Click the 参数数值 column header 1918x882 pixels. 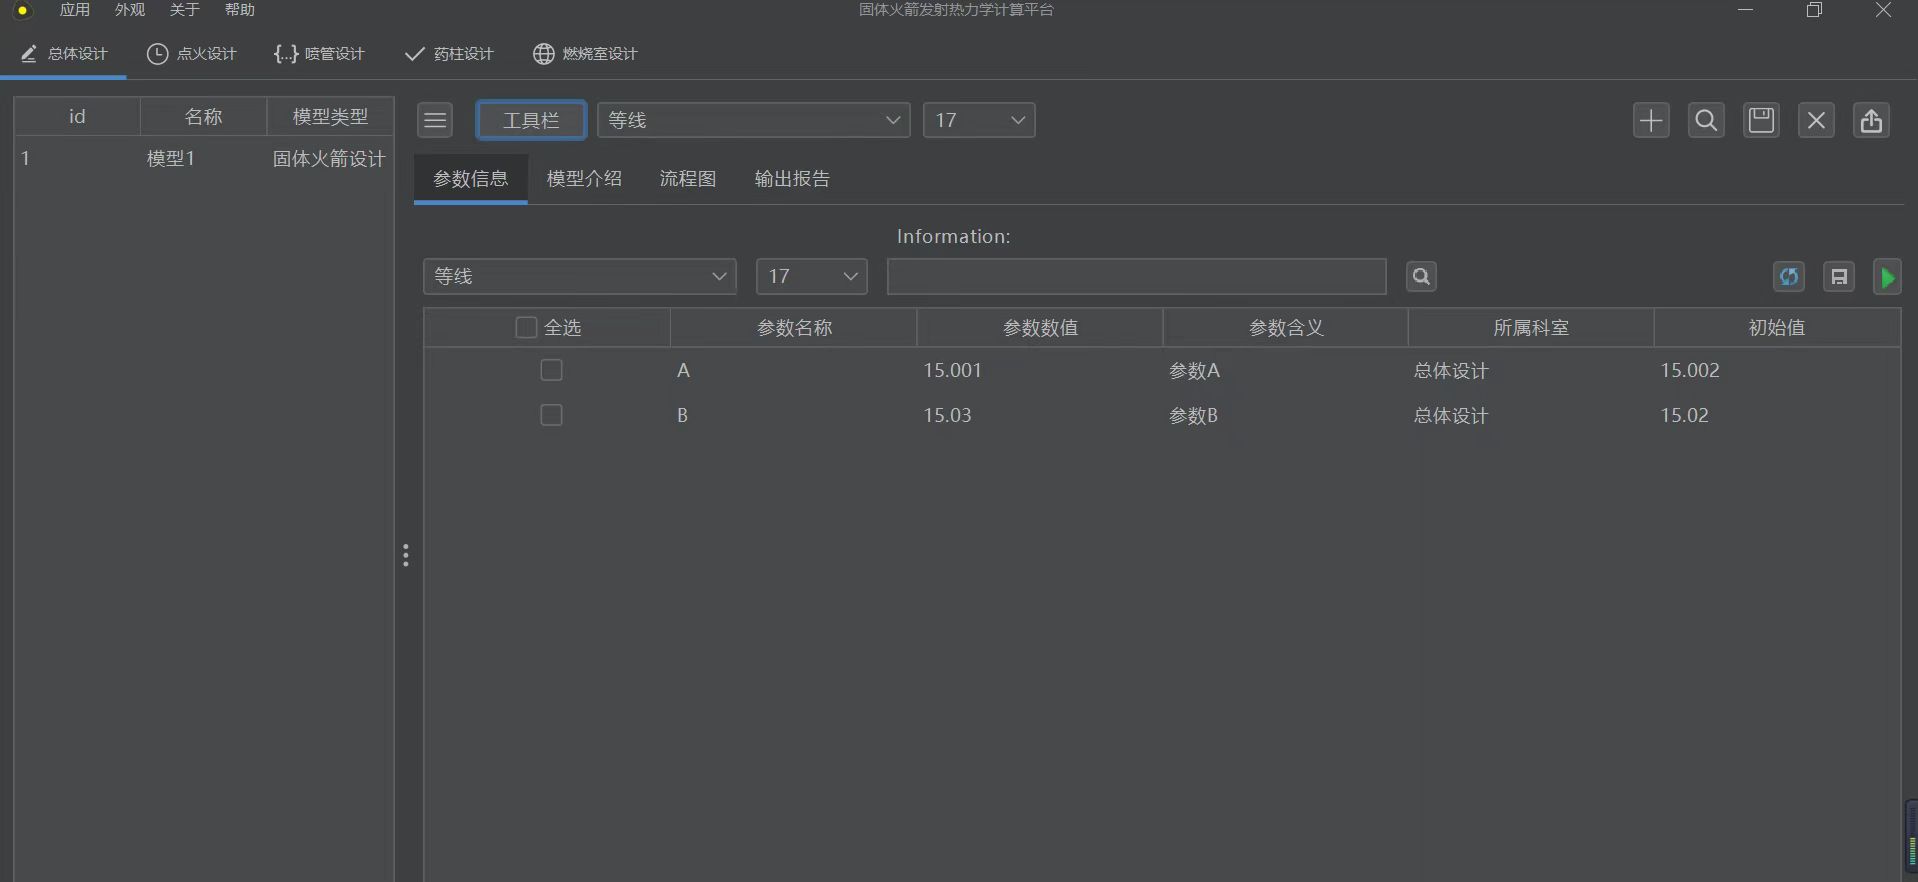pos(1040,327)
